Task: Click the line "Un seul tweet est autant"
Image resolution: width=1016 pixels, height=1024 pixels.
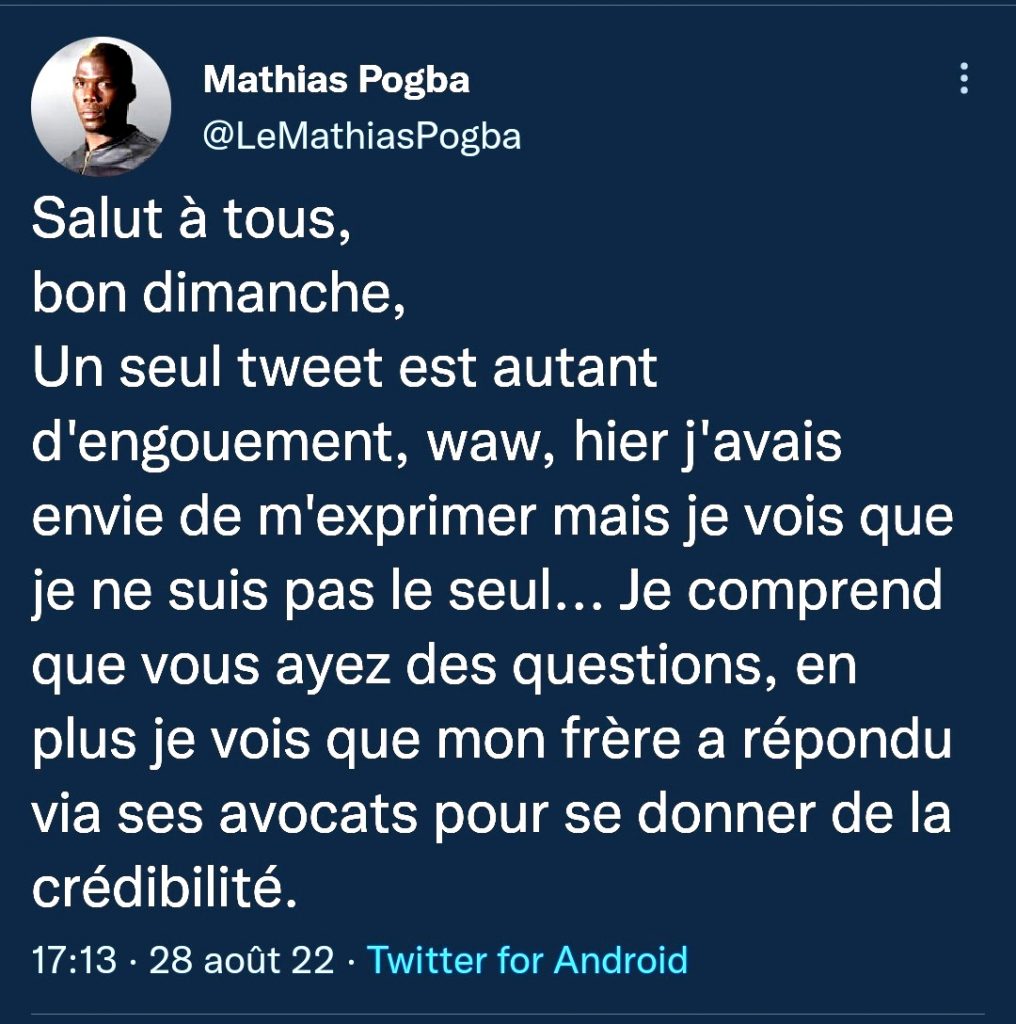Action: [344, 369]
